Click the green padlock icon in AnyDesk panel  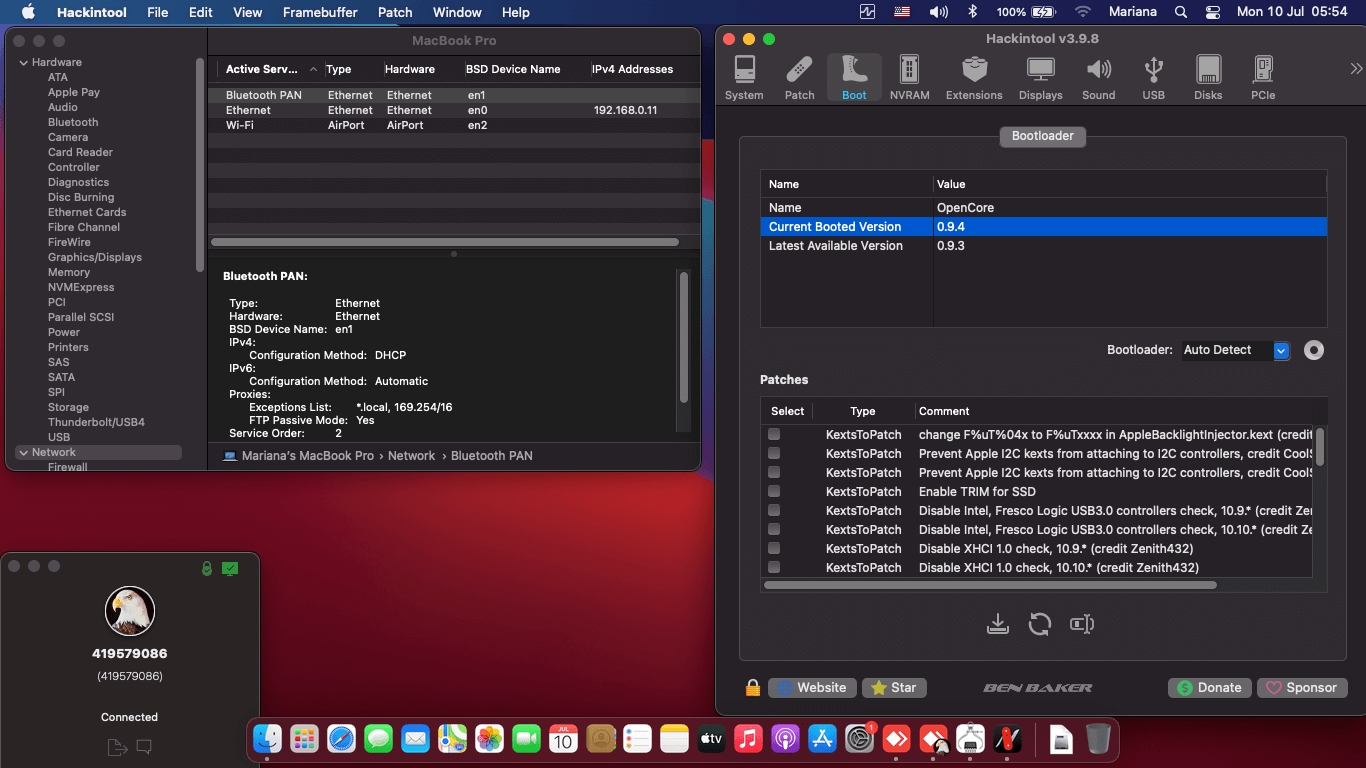206,568
